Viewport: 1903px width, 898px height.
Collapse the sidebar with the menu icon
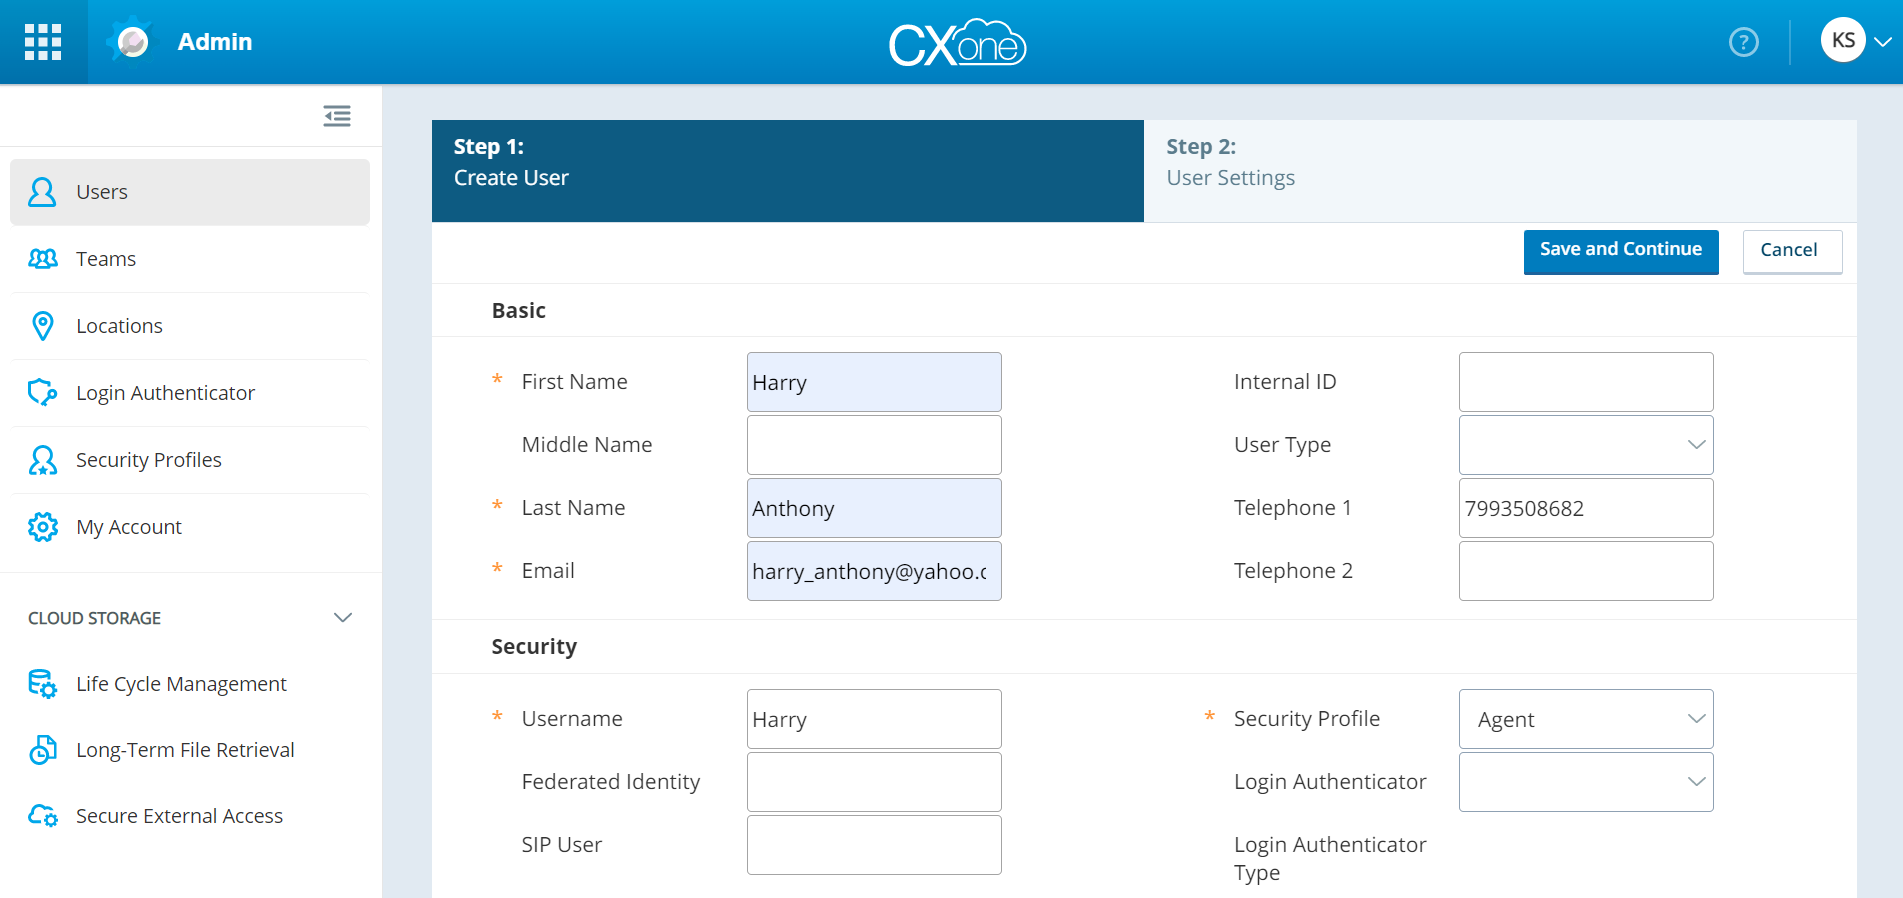[337, 116]
